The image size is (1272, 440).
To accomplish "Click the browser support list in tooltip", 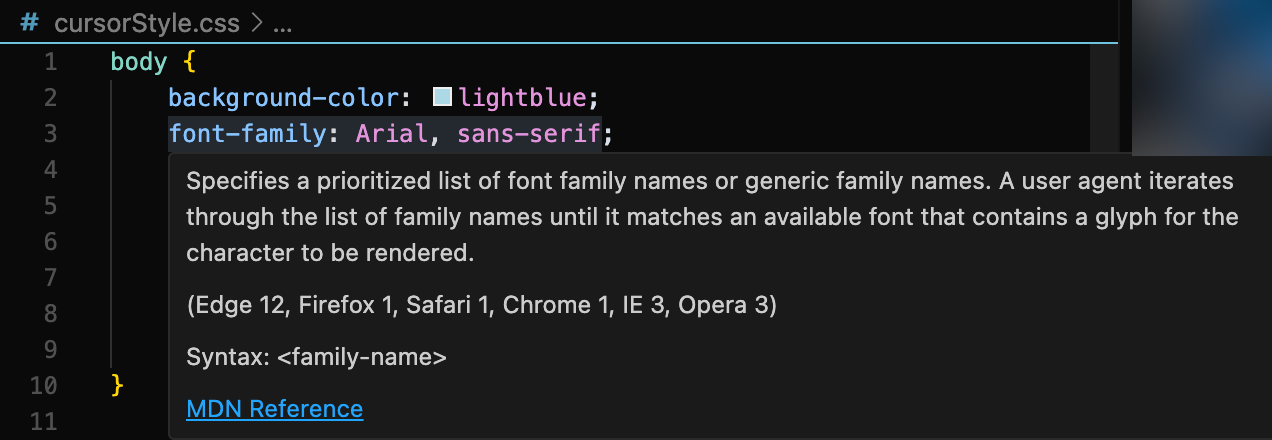I will 481,306.
